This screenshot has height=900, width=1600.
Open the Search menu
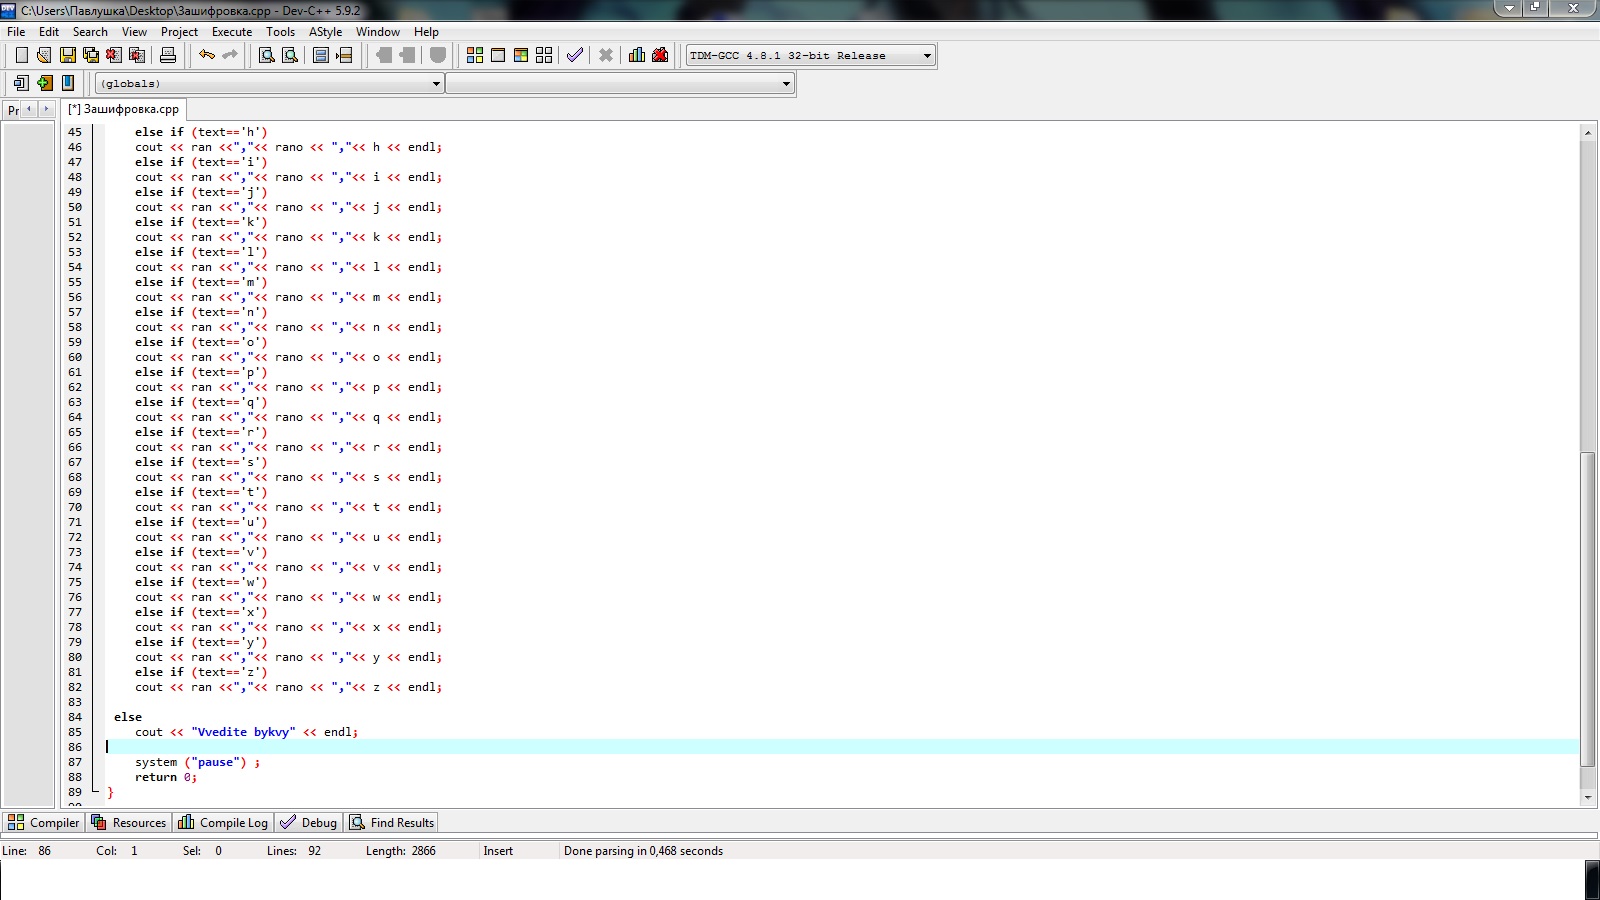coord(90,32)
